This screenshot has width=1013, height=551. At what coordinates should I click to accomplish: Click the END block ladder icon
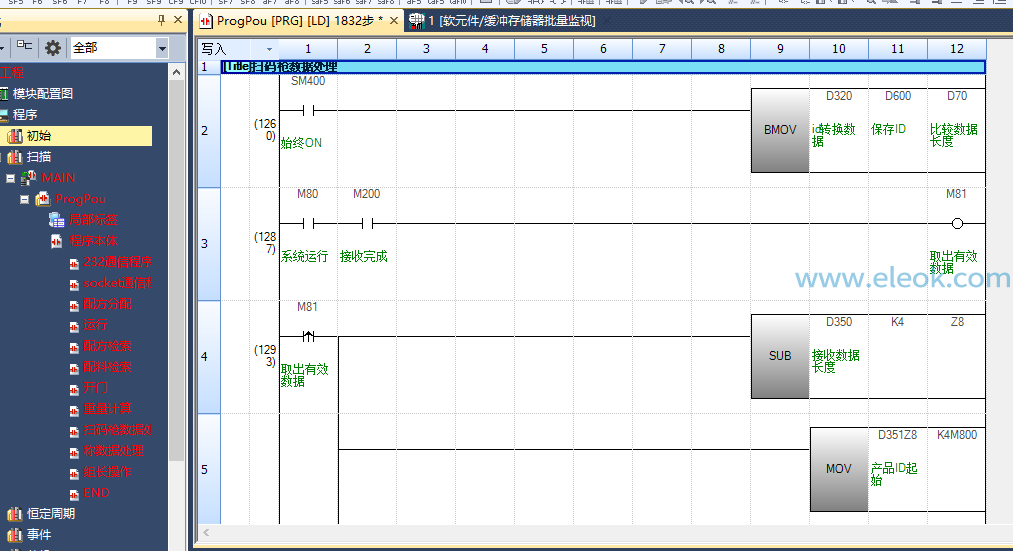tap(74, 494)
